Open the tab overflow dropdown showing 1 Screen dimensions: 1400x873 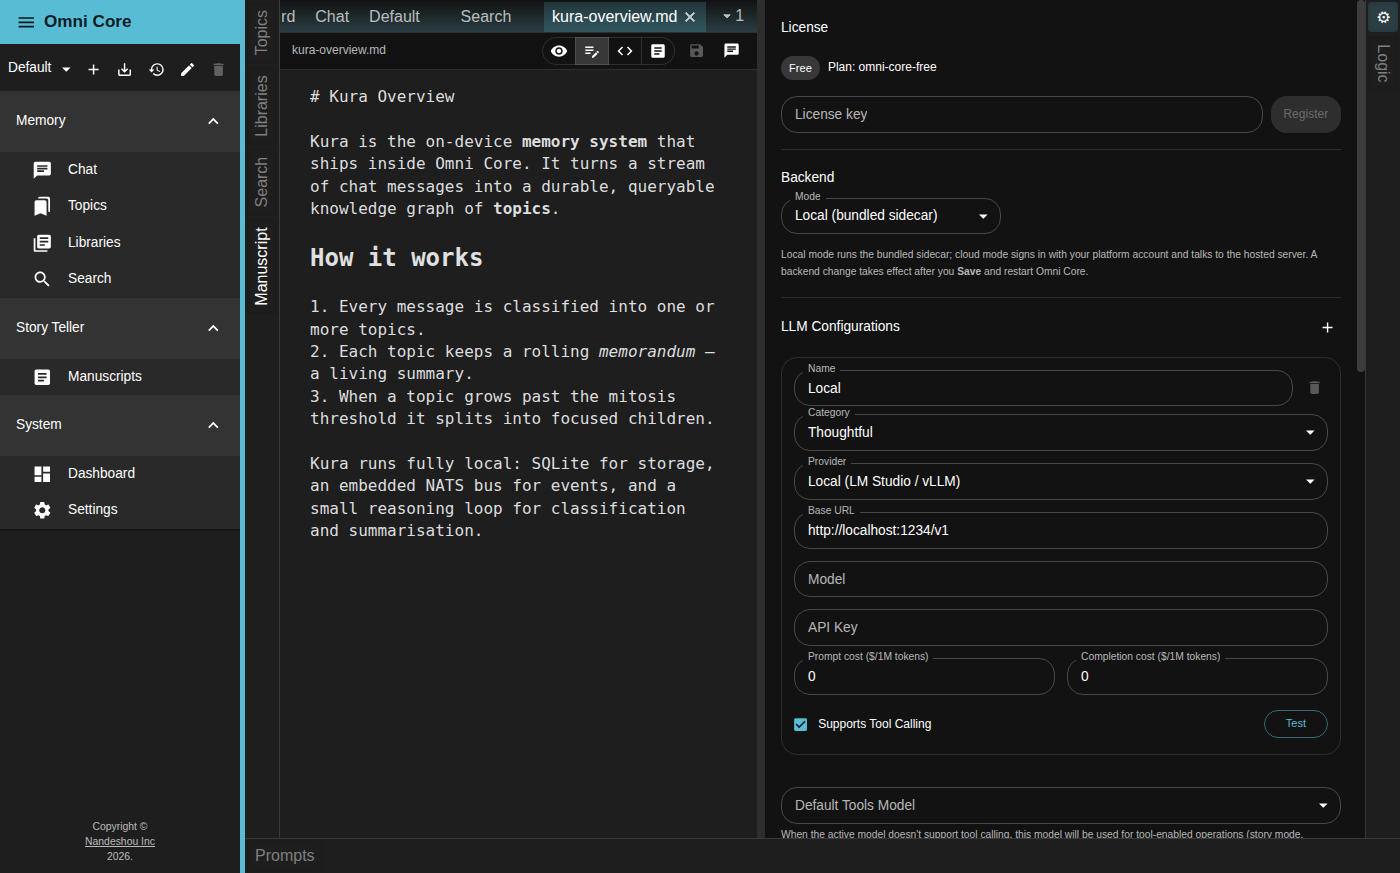[x=734, y=16]
